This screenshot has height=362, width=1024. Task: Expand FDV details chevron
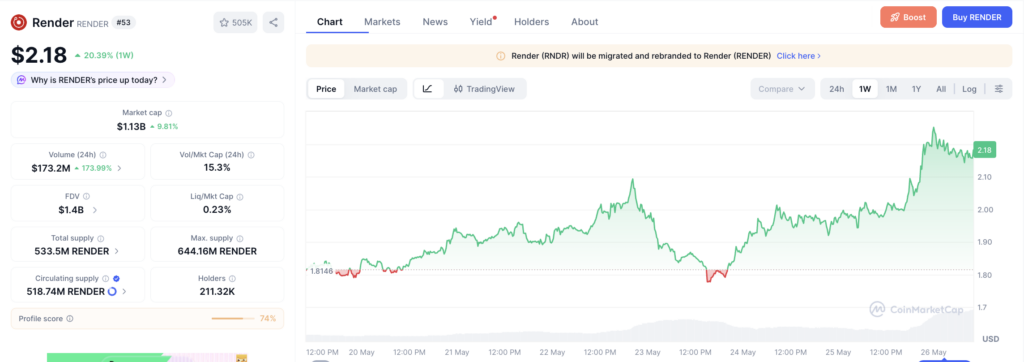pos(95,210)
